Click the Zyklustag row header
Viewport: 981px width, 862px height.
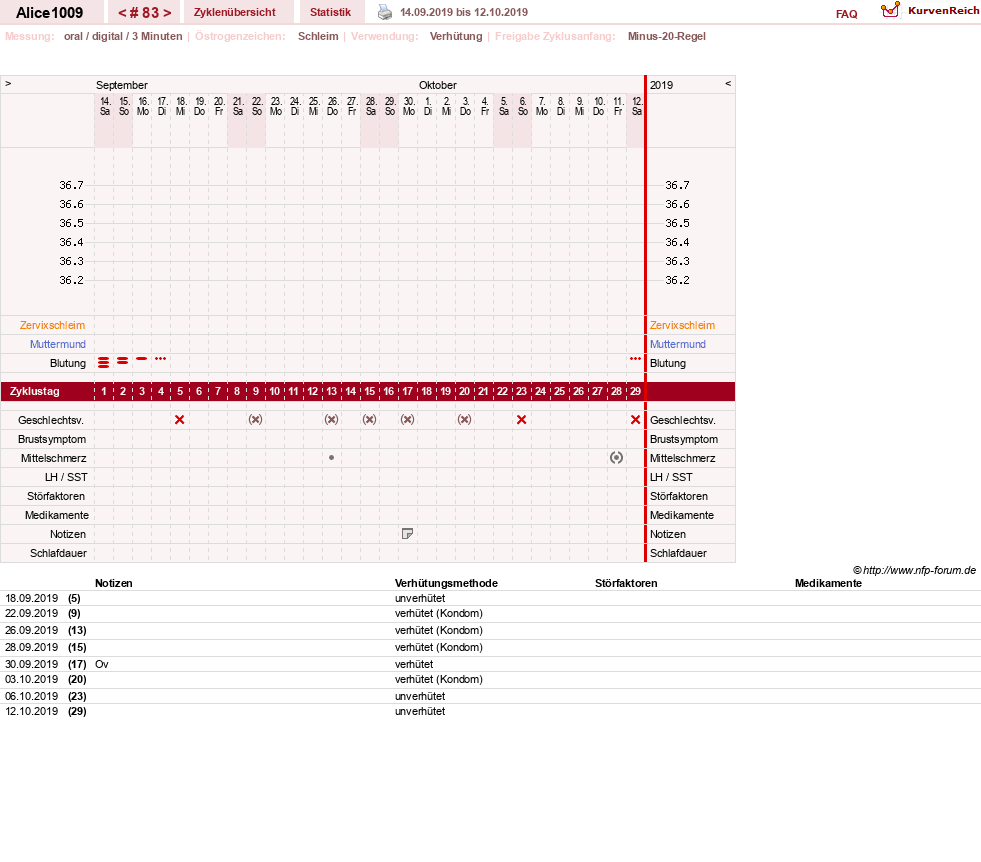pos(34,392)
